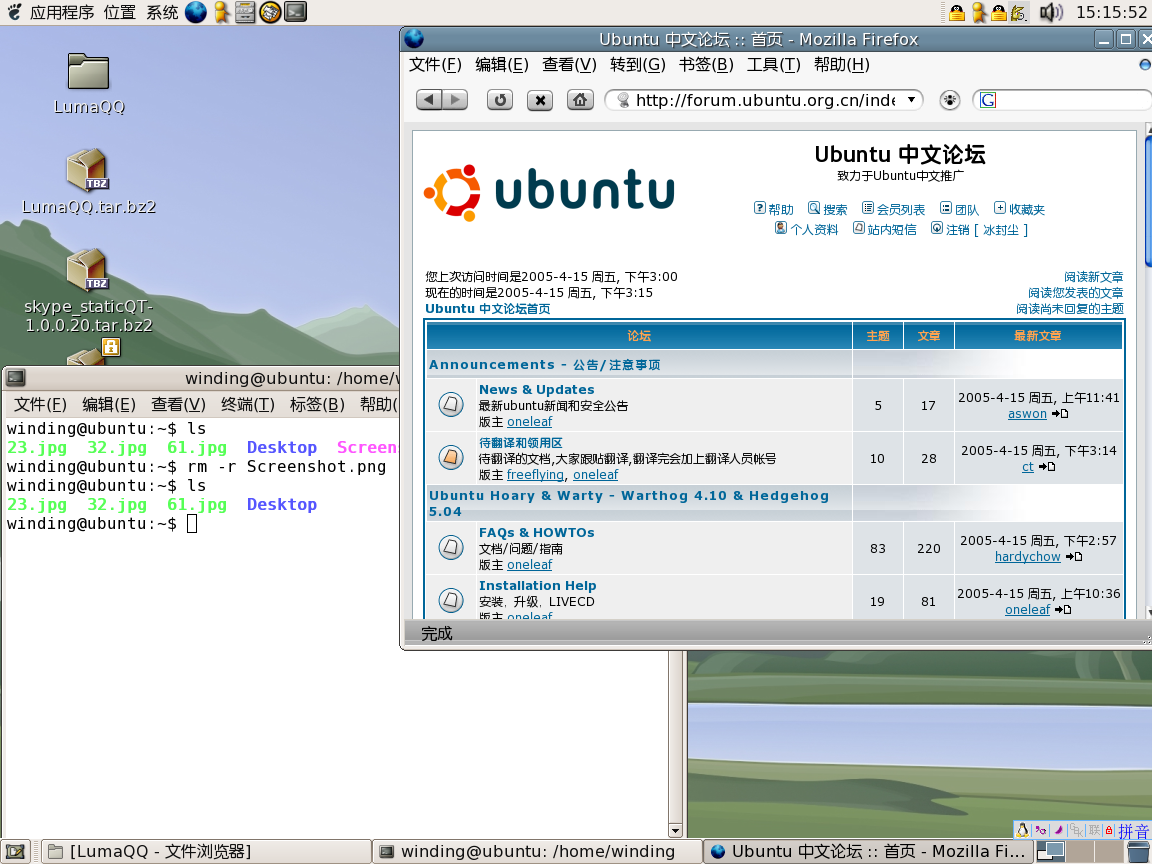View latest post arrow next to aswon

[1059, 414]
